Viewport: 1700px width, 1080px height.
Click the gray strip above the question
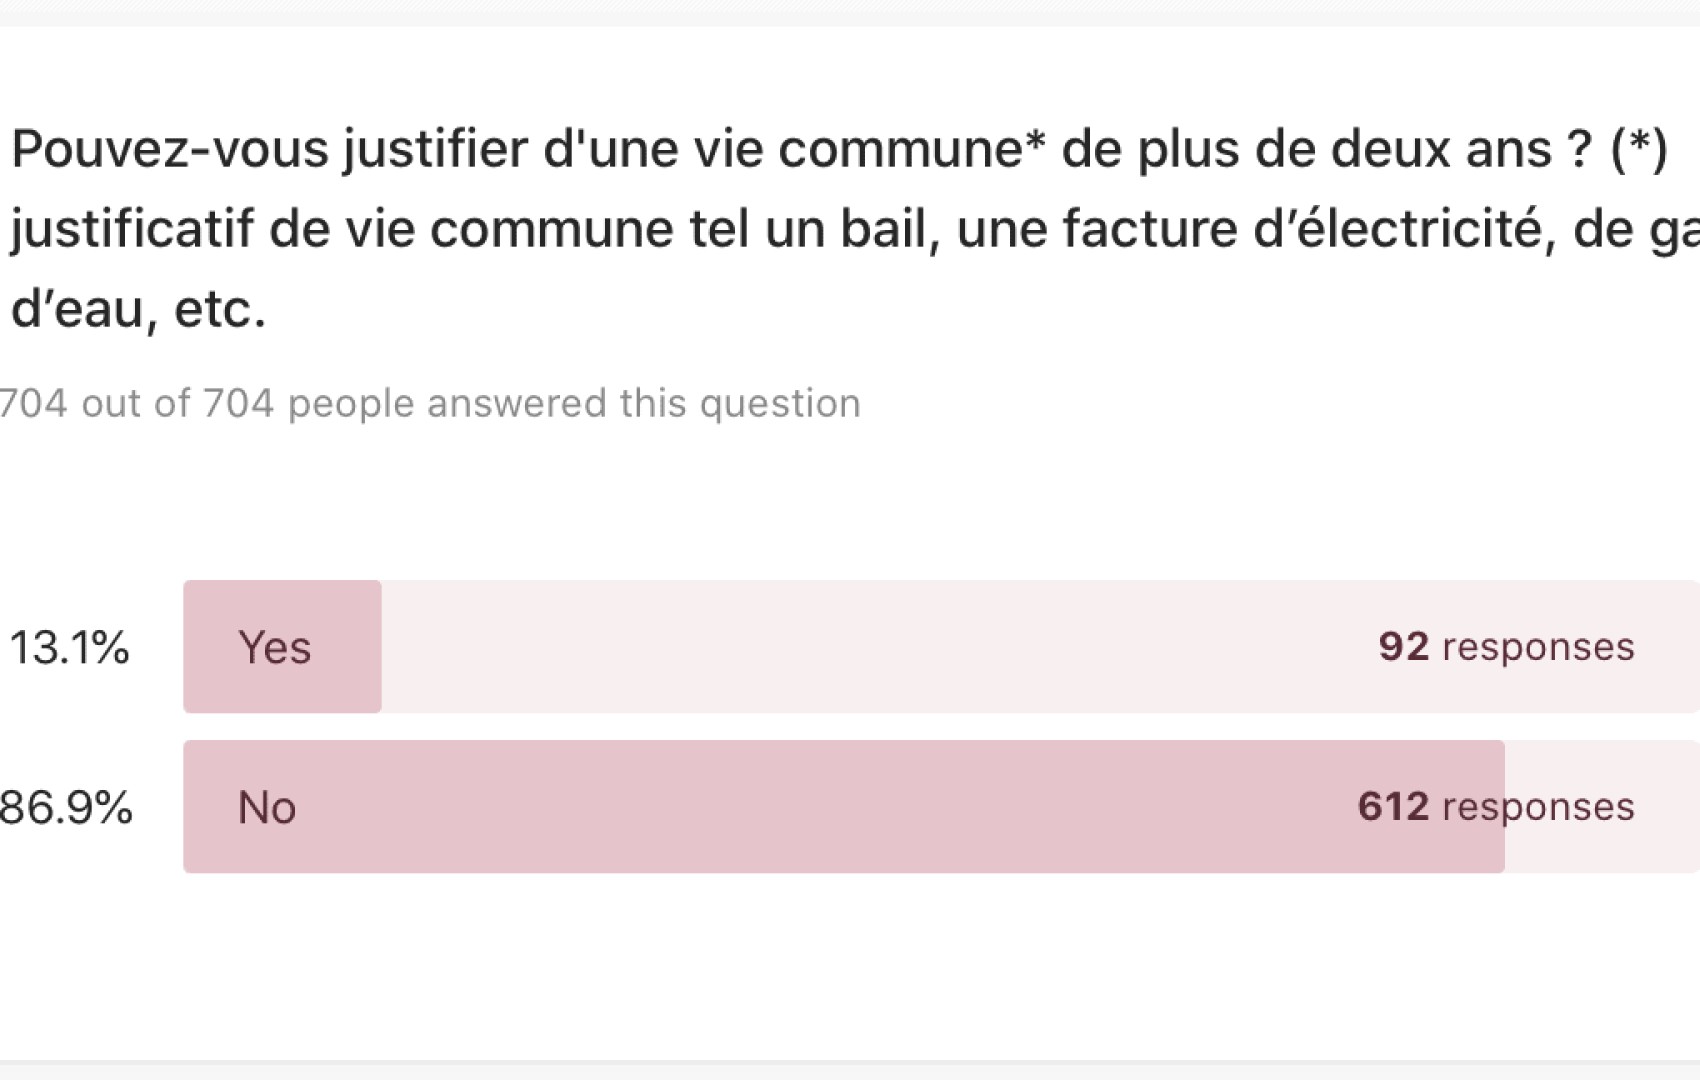click(850, 12)
